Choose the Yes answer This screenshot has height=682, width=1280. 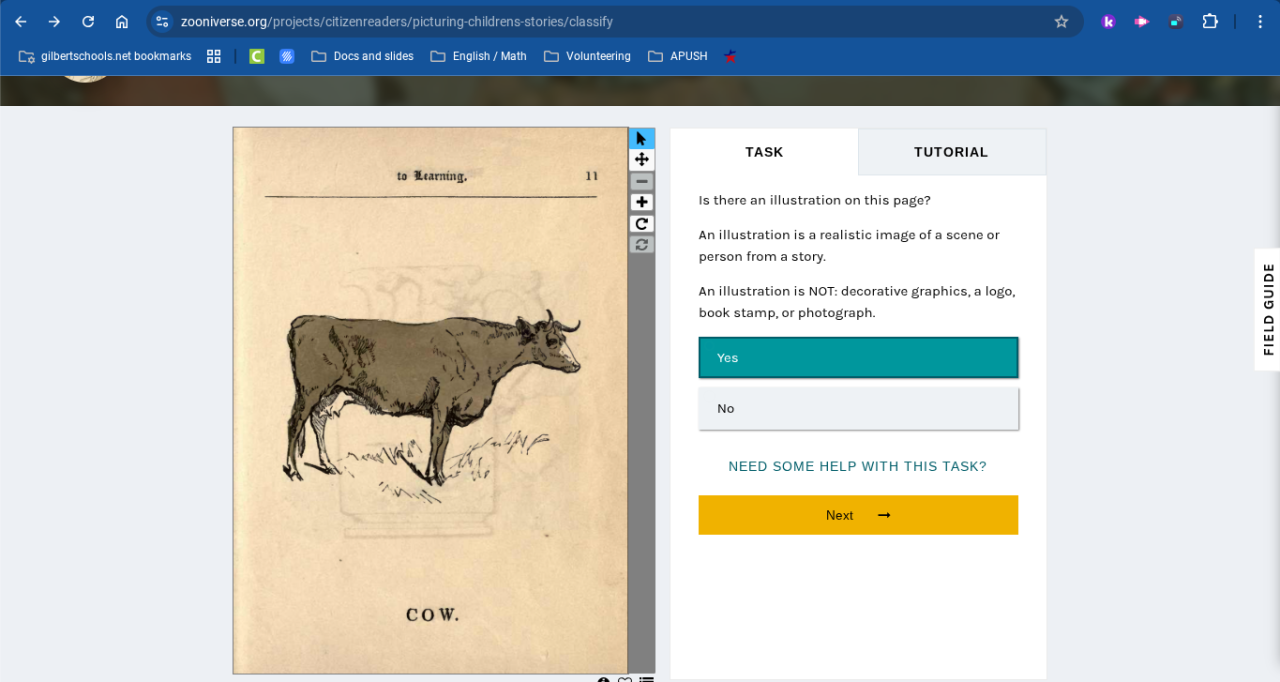858,358
